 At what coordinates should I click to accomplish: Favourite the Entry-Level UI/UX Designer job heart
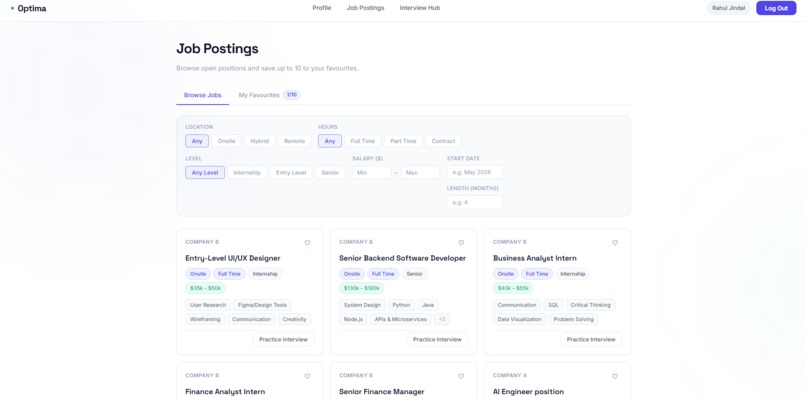click(307, 243)
